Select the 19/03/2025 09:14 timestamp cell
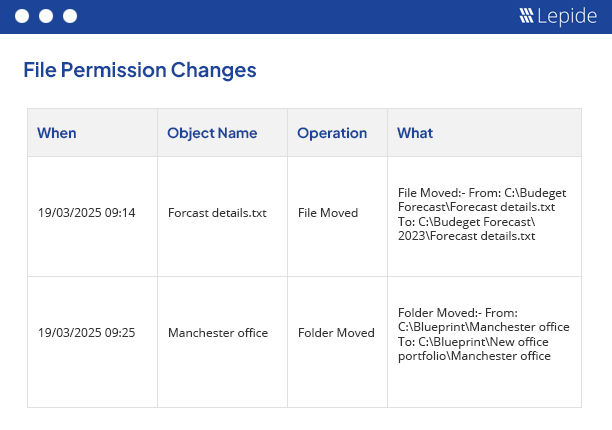Viewport: 612px width, 430px height. point(87,213)
